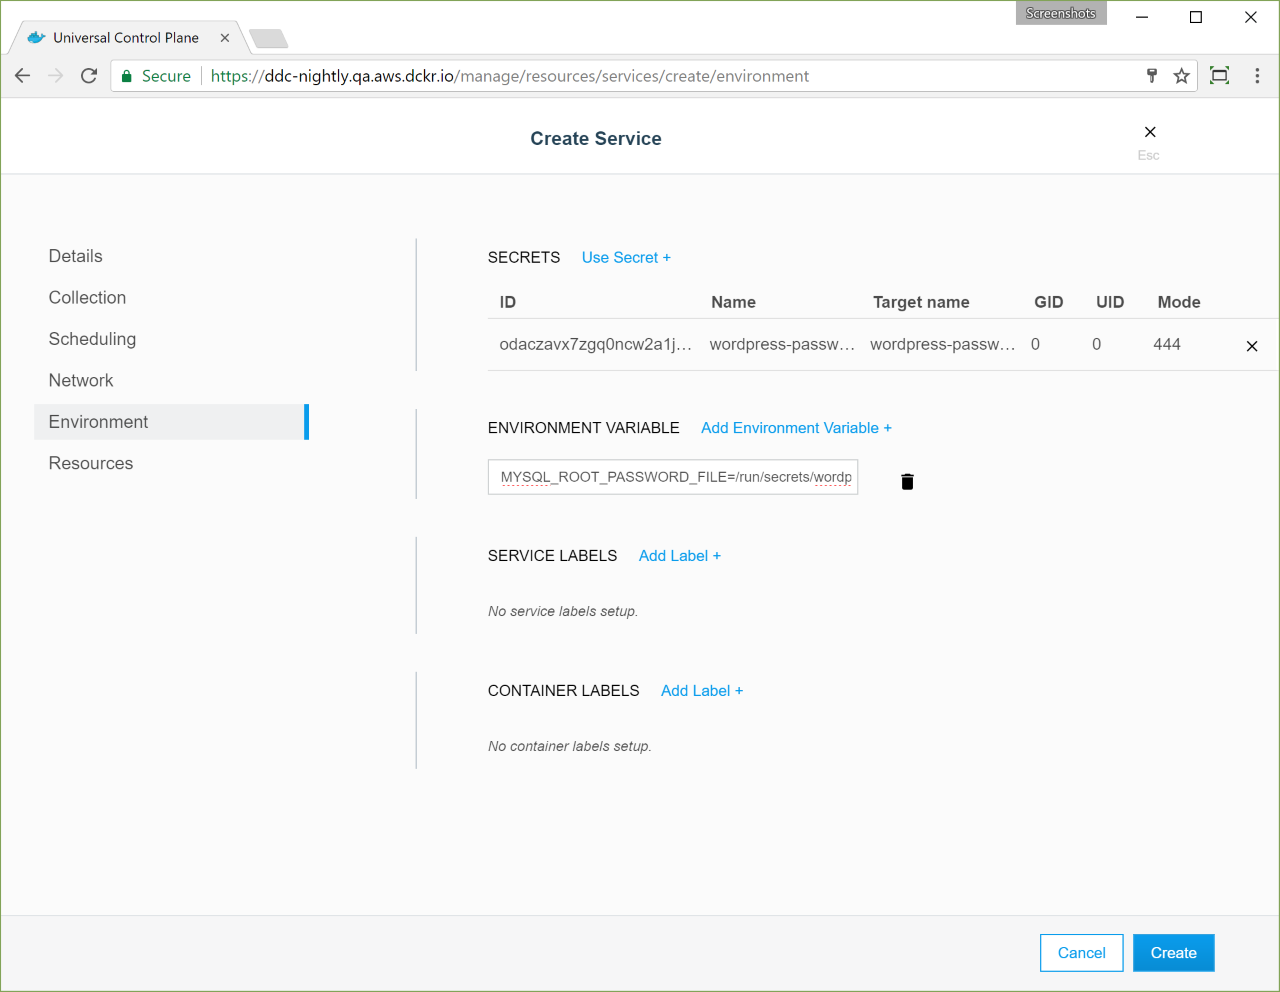Reload the page with refresh icon

coord(89,76)
